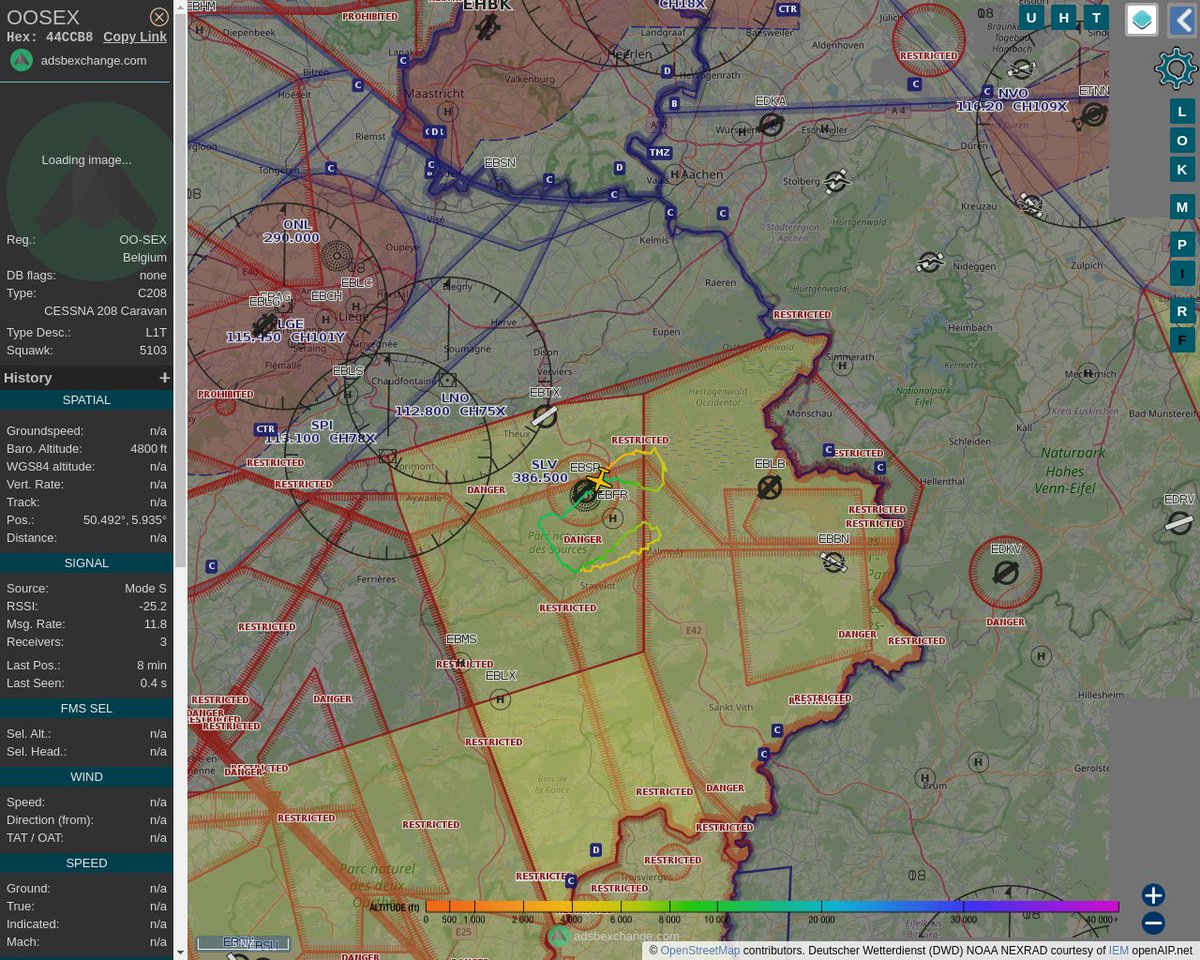Image resolution: width=1200 pixels, height=960 pixels.
Task: Copy link for hex 44CCB8
Action: [x=135, y=37]
